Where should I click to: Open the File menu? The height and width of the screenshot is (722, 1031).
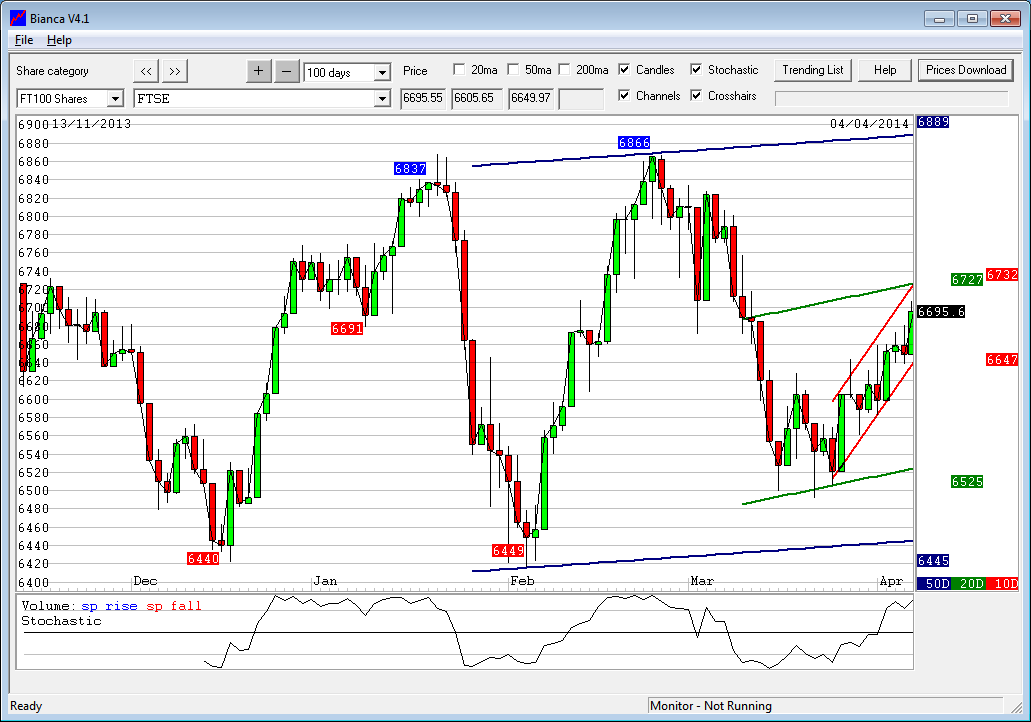coord(24,40)
